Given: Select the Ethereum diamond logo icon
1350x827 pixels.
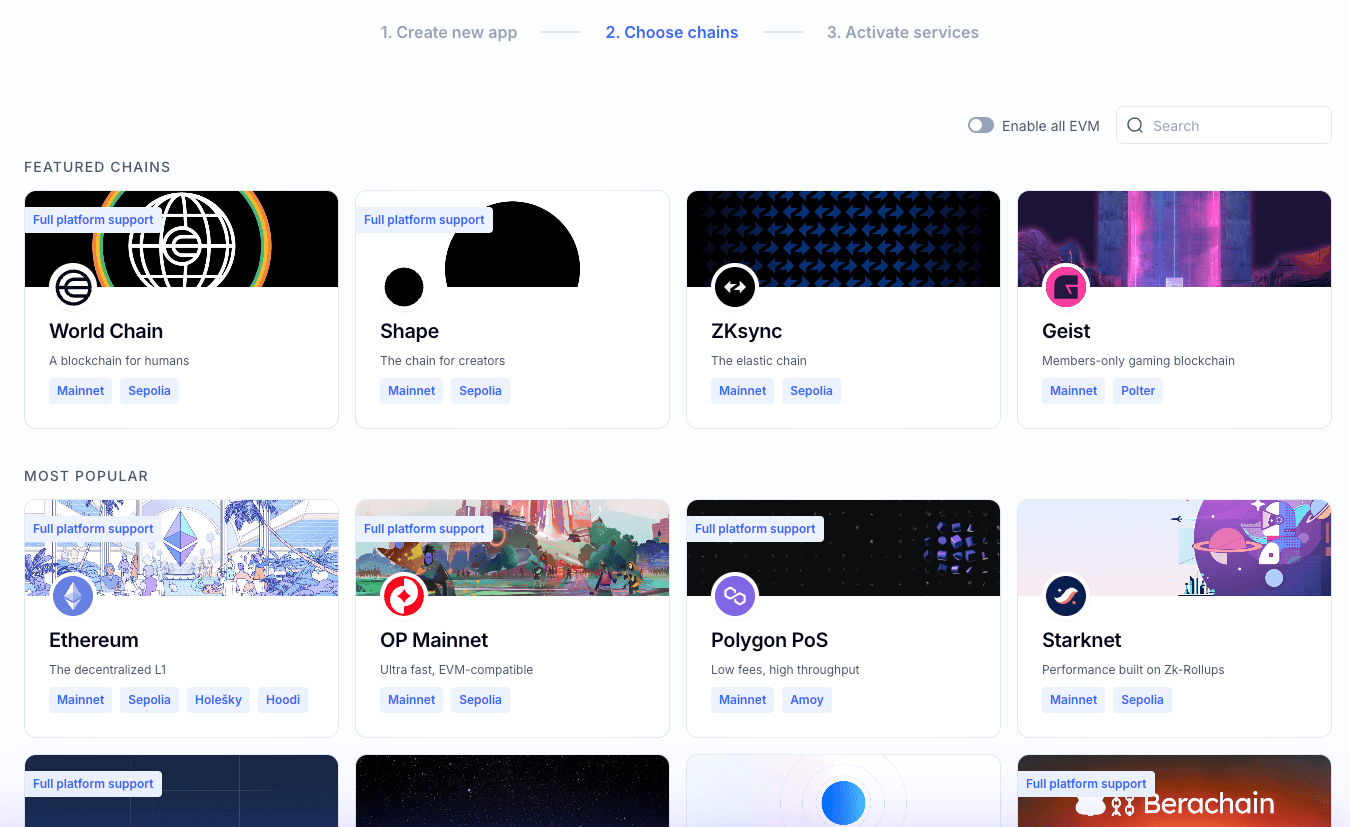Looking at the screenshot, I should coord(73,596).
